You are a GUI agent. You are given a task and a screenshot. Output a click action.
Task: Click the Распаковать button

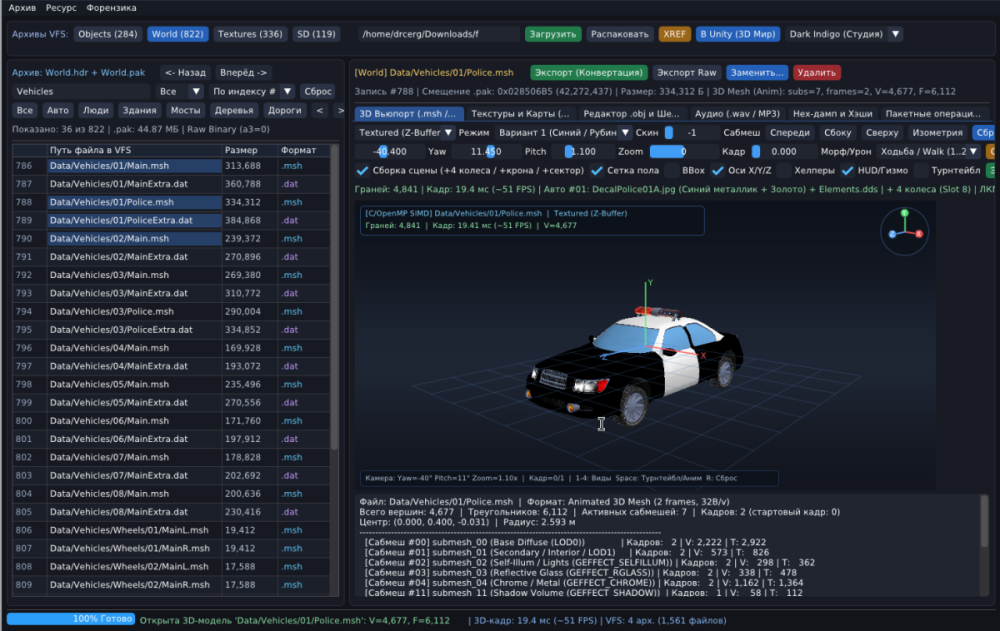[619, 34]
